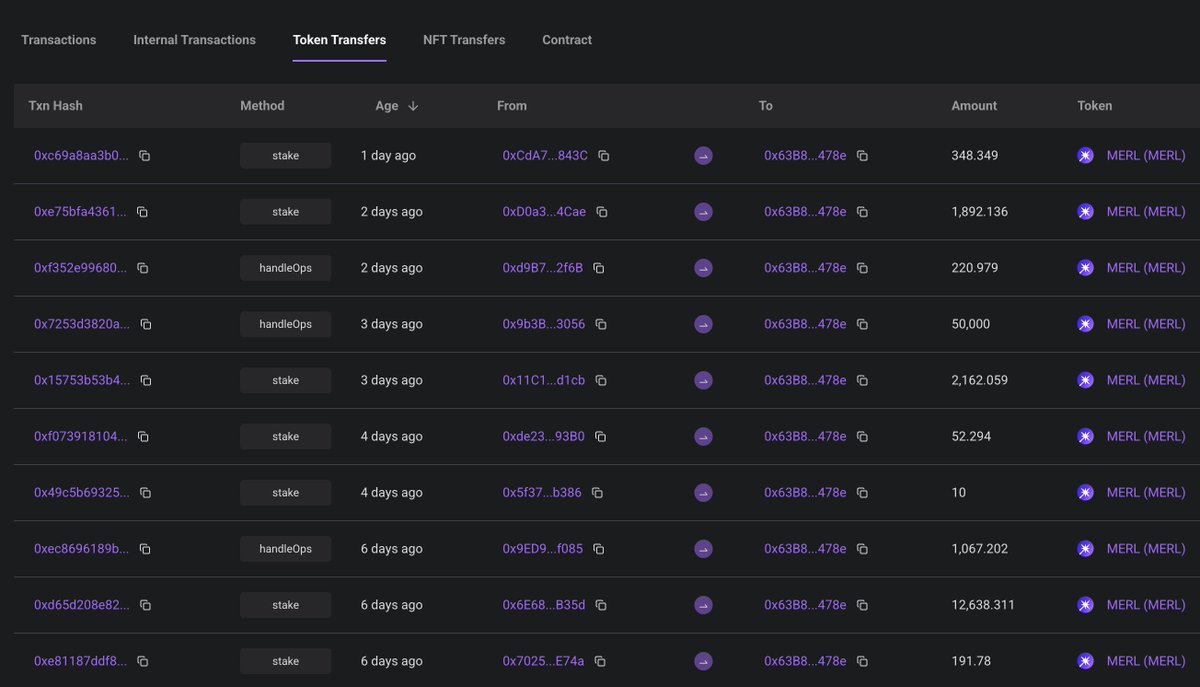The width and height of the screenshot is (1200, 687).
Task: Open sender address 0x11C1...d1cb
Action: click(x=543, y=380)
